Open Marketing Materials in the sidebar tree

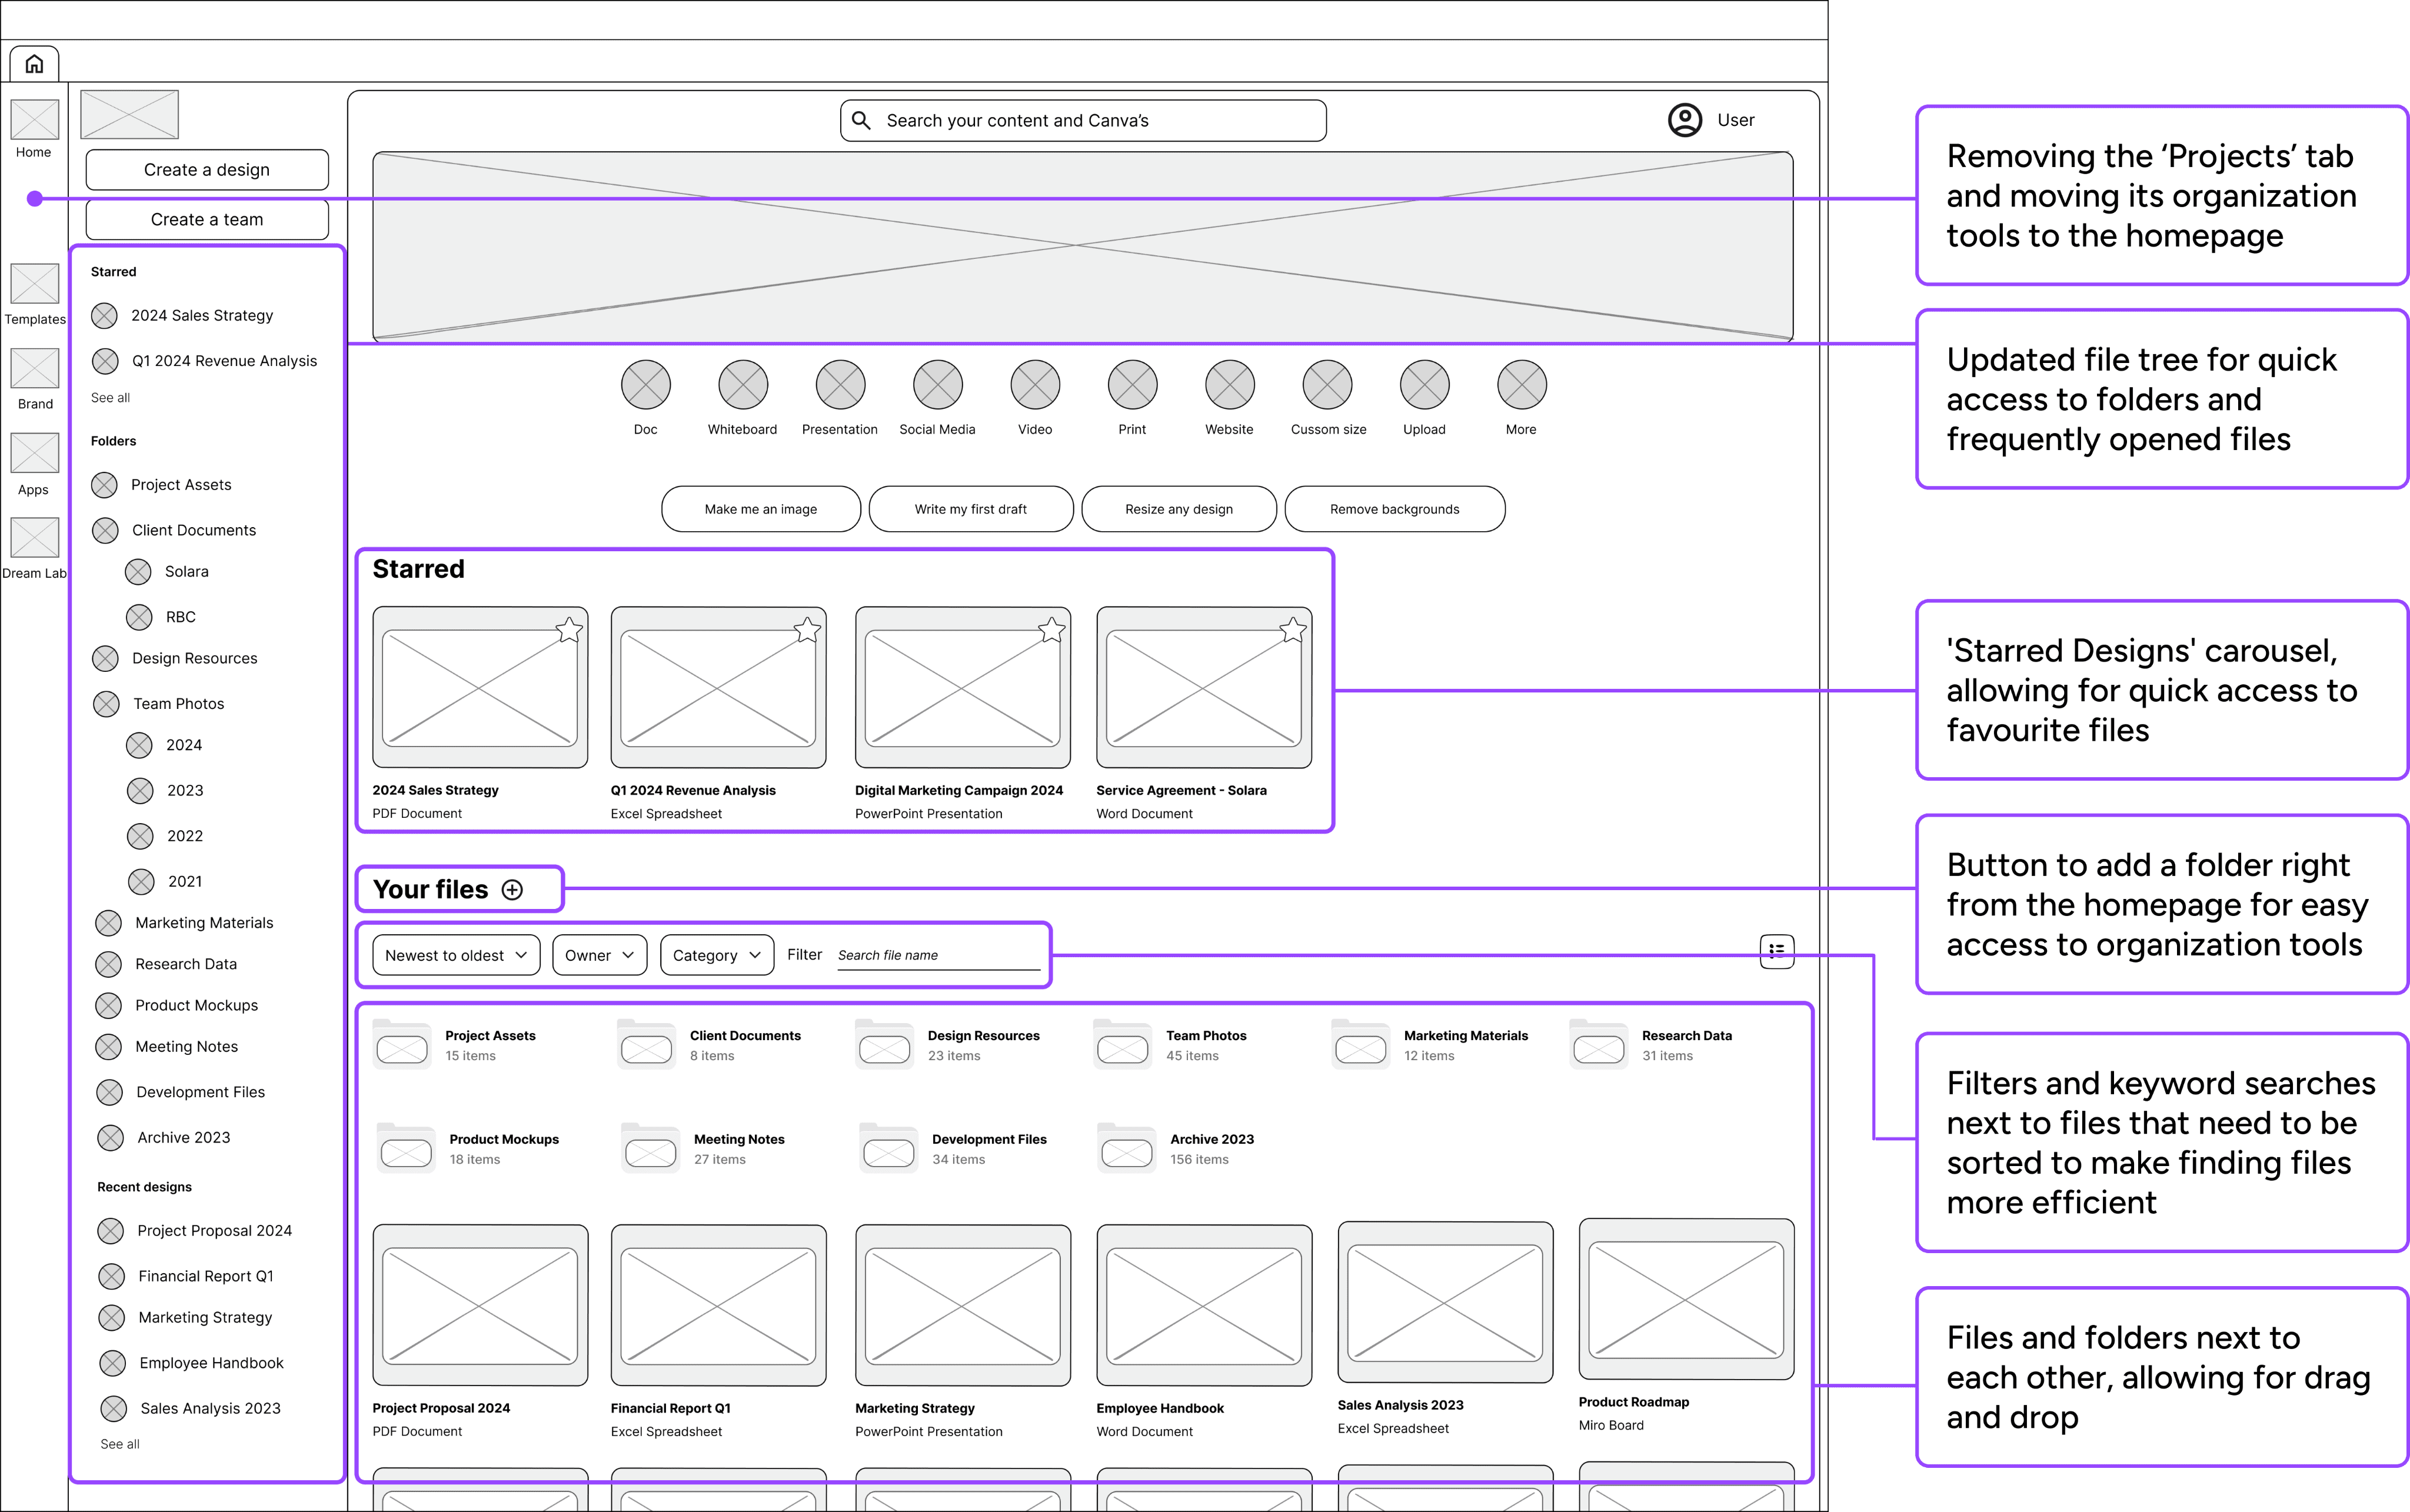point(184,923)
